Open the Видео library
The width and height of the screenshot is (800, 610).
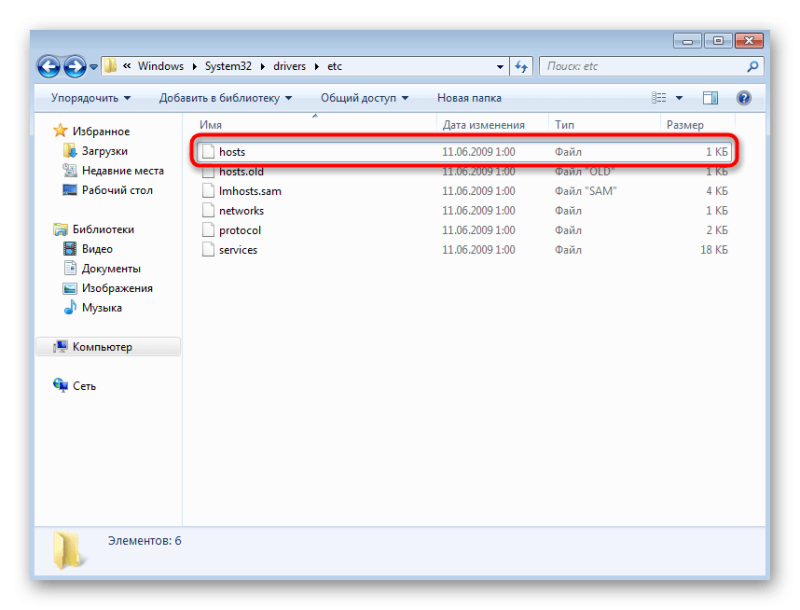[97, 249]
